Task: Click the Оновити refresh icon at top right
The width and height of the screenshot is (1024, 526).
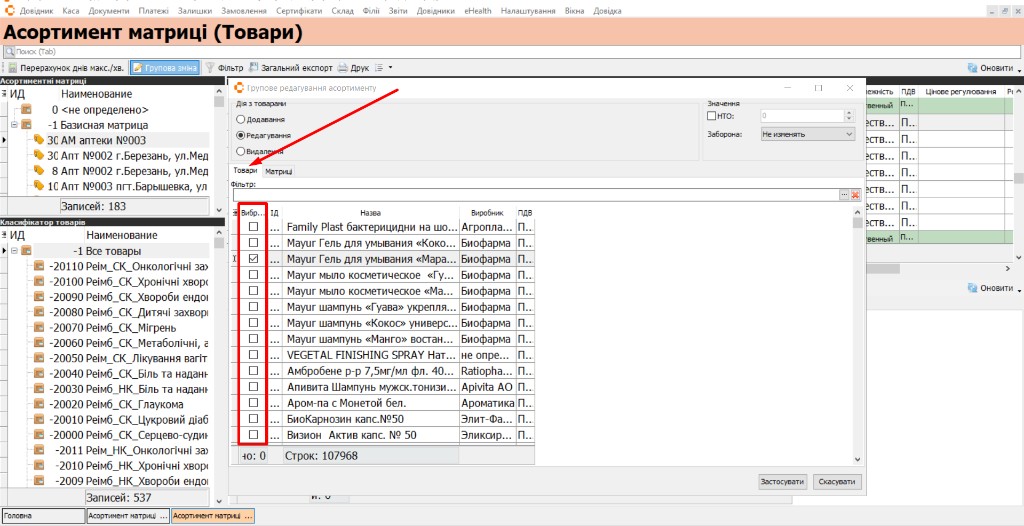Action: point(972,68)
